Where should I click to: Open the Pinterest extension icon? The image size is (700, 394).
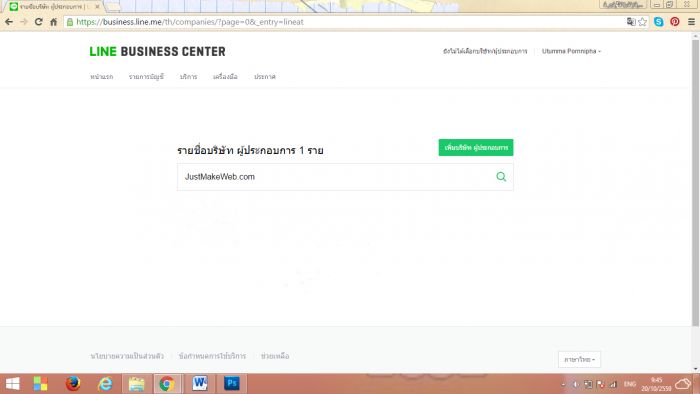click(675, 21)
